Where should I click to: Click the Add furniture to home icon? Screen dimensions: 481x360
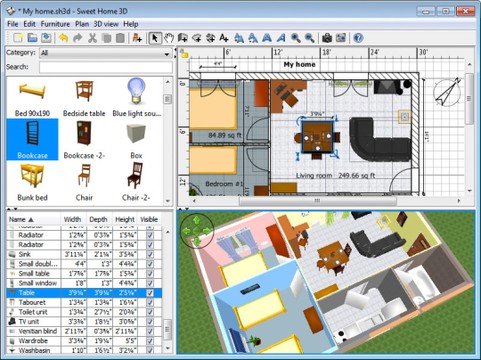[x=137, y=38]
